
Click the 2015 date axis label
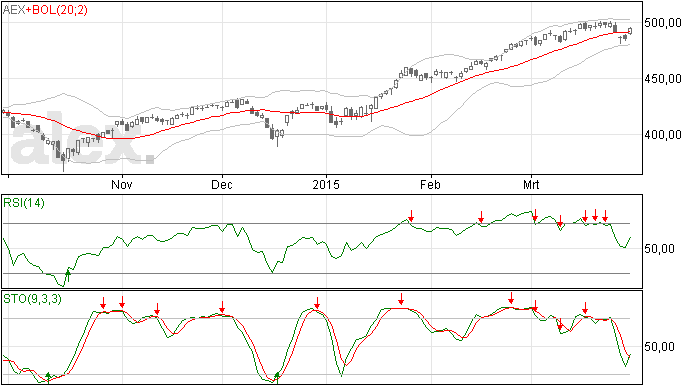(326, 184)
